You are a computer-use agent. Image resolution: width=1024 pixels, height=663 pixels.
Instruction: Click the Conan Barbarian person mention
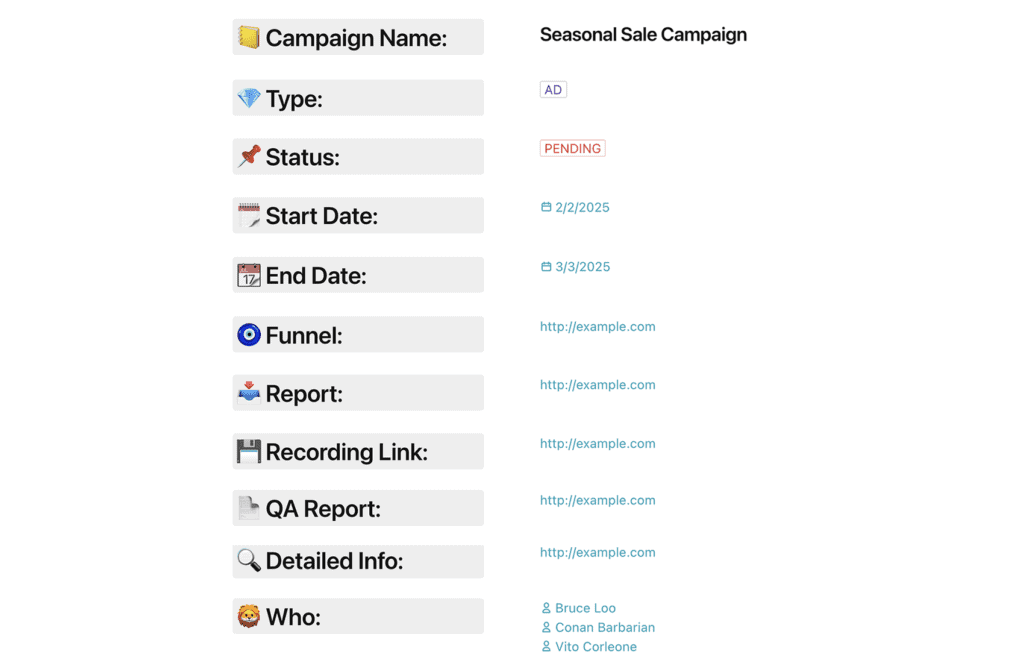pos(604,628)
